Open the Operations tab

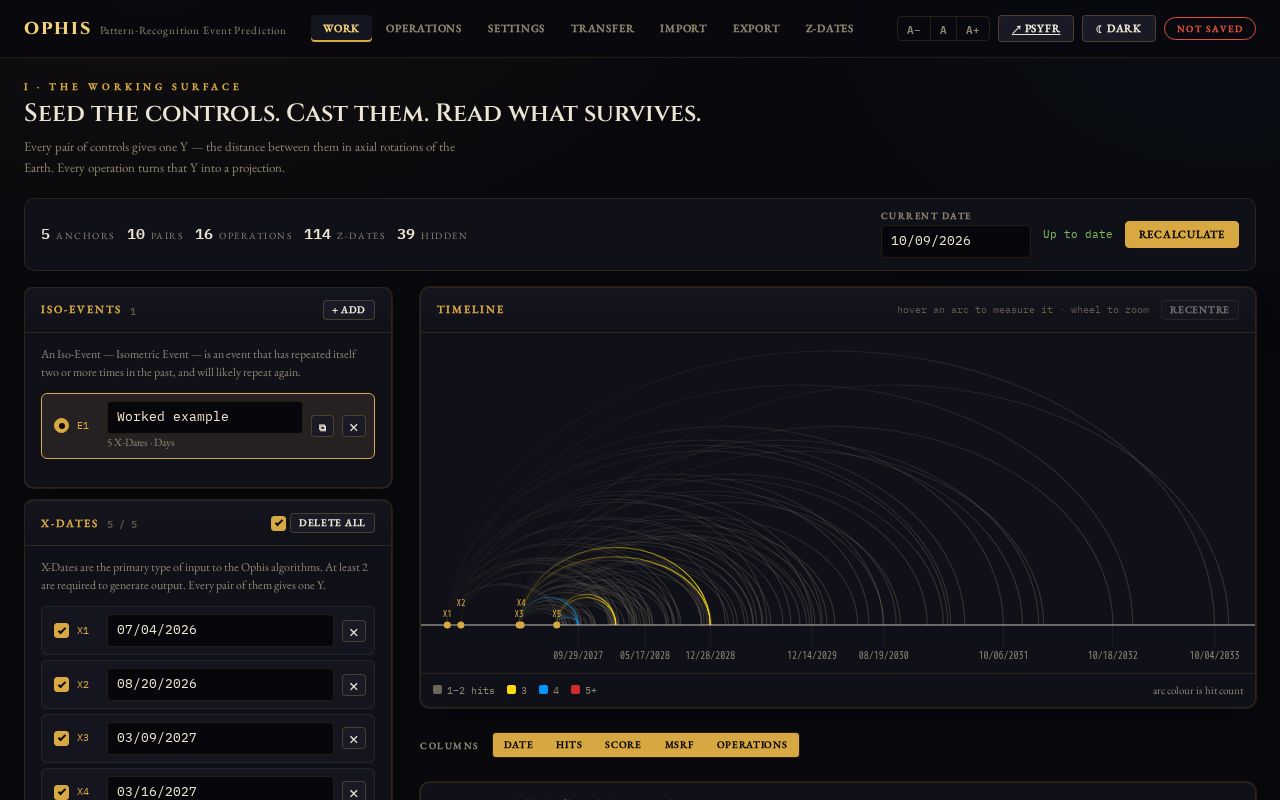(424, 28)
